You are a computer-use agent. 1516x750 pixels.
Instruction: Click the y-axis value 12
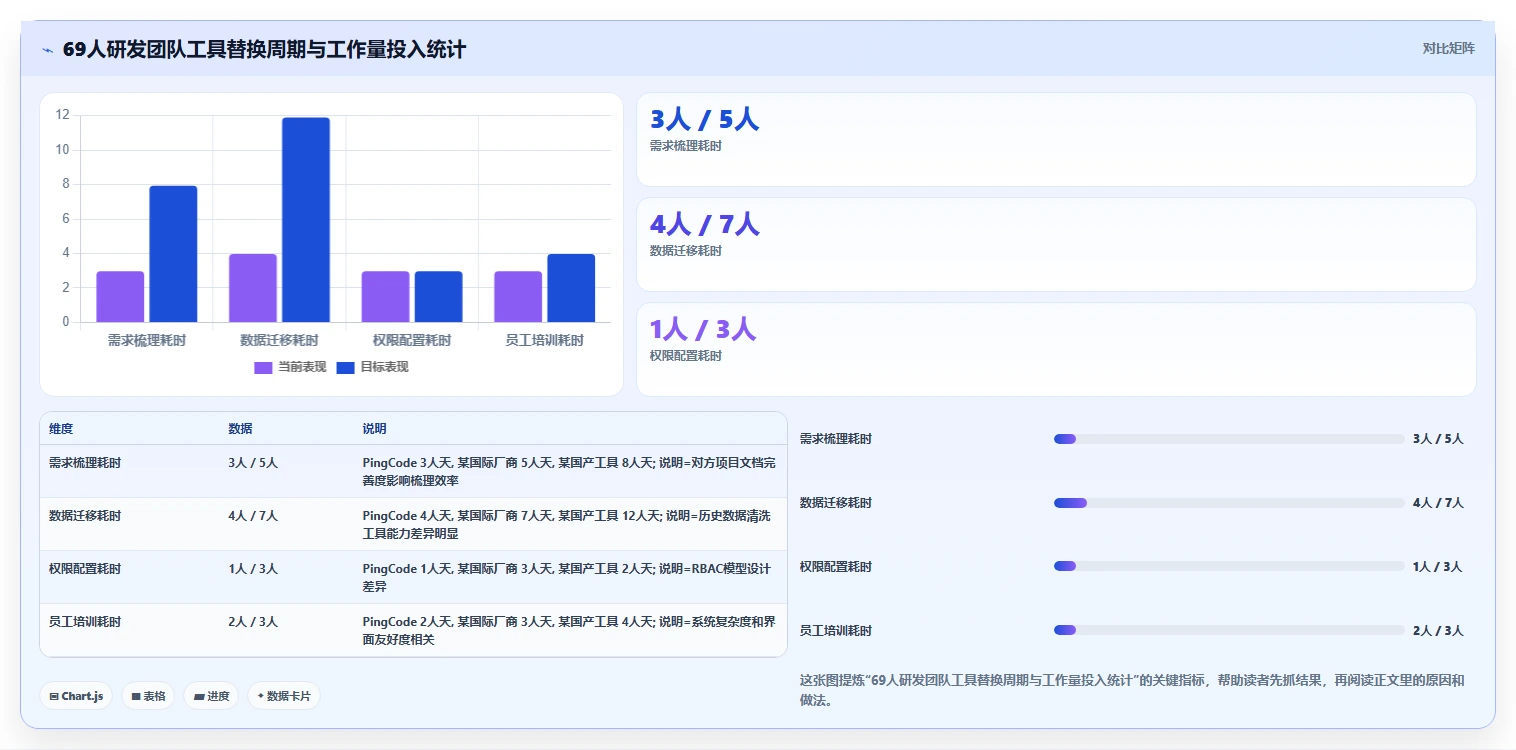tap(63, 115)
